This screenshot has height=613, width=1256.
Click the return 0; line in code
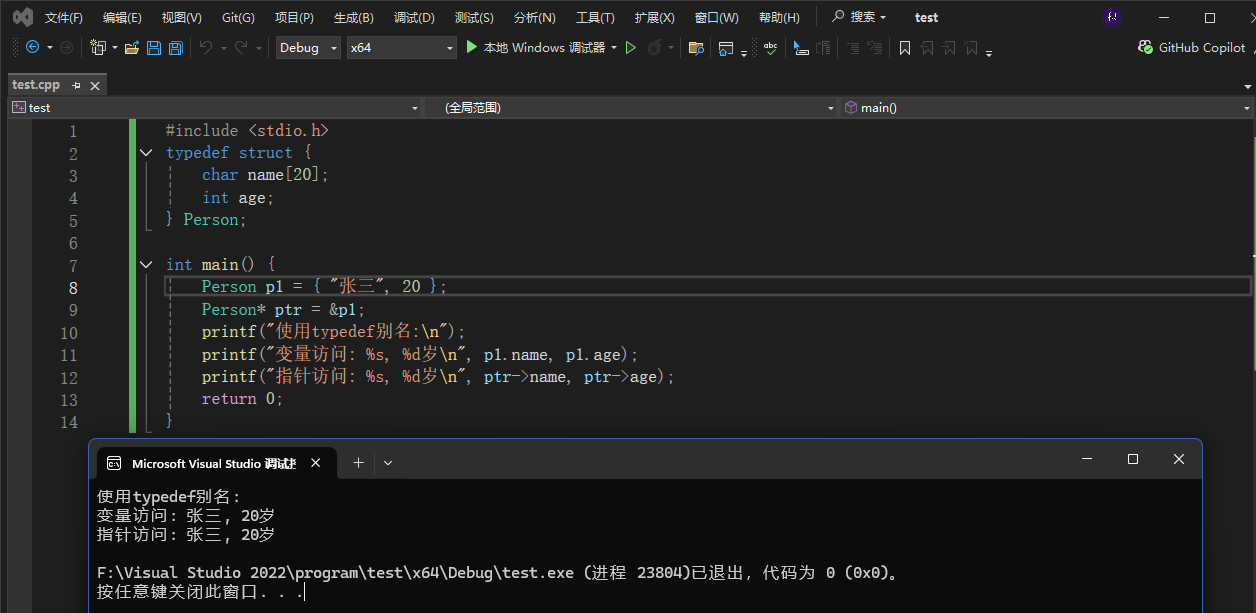pyautogui.click(x=242, y=399)
